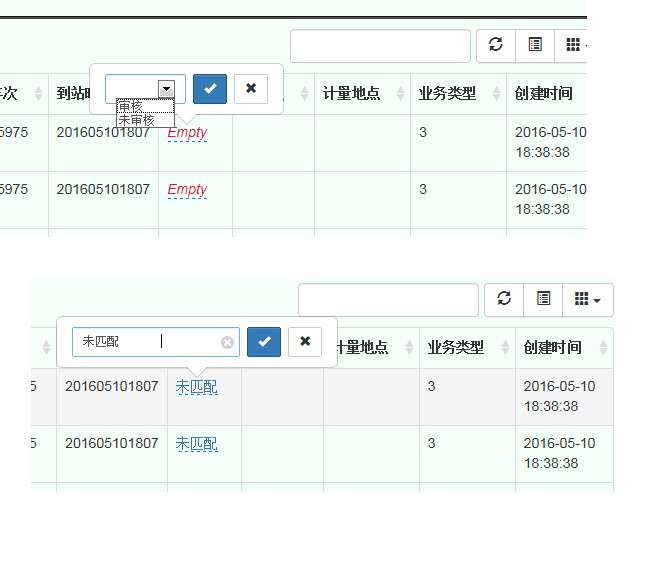Toggle card view in lower table toolbar
Image resolution: width=669 pixels, height=586 pixels.
[x=543, y=299]
